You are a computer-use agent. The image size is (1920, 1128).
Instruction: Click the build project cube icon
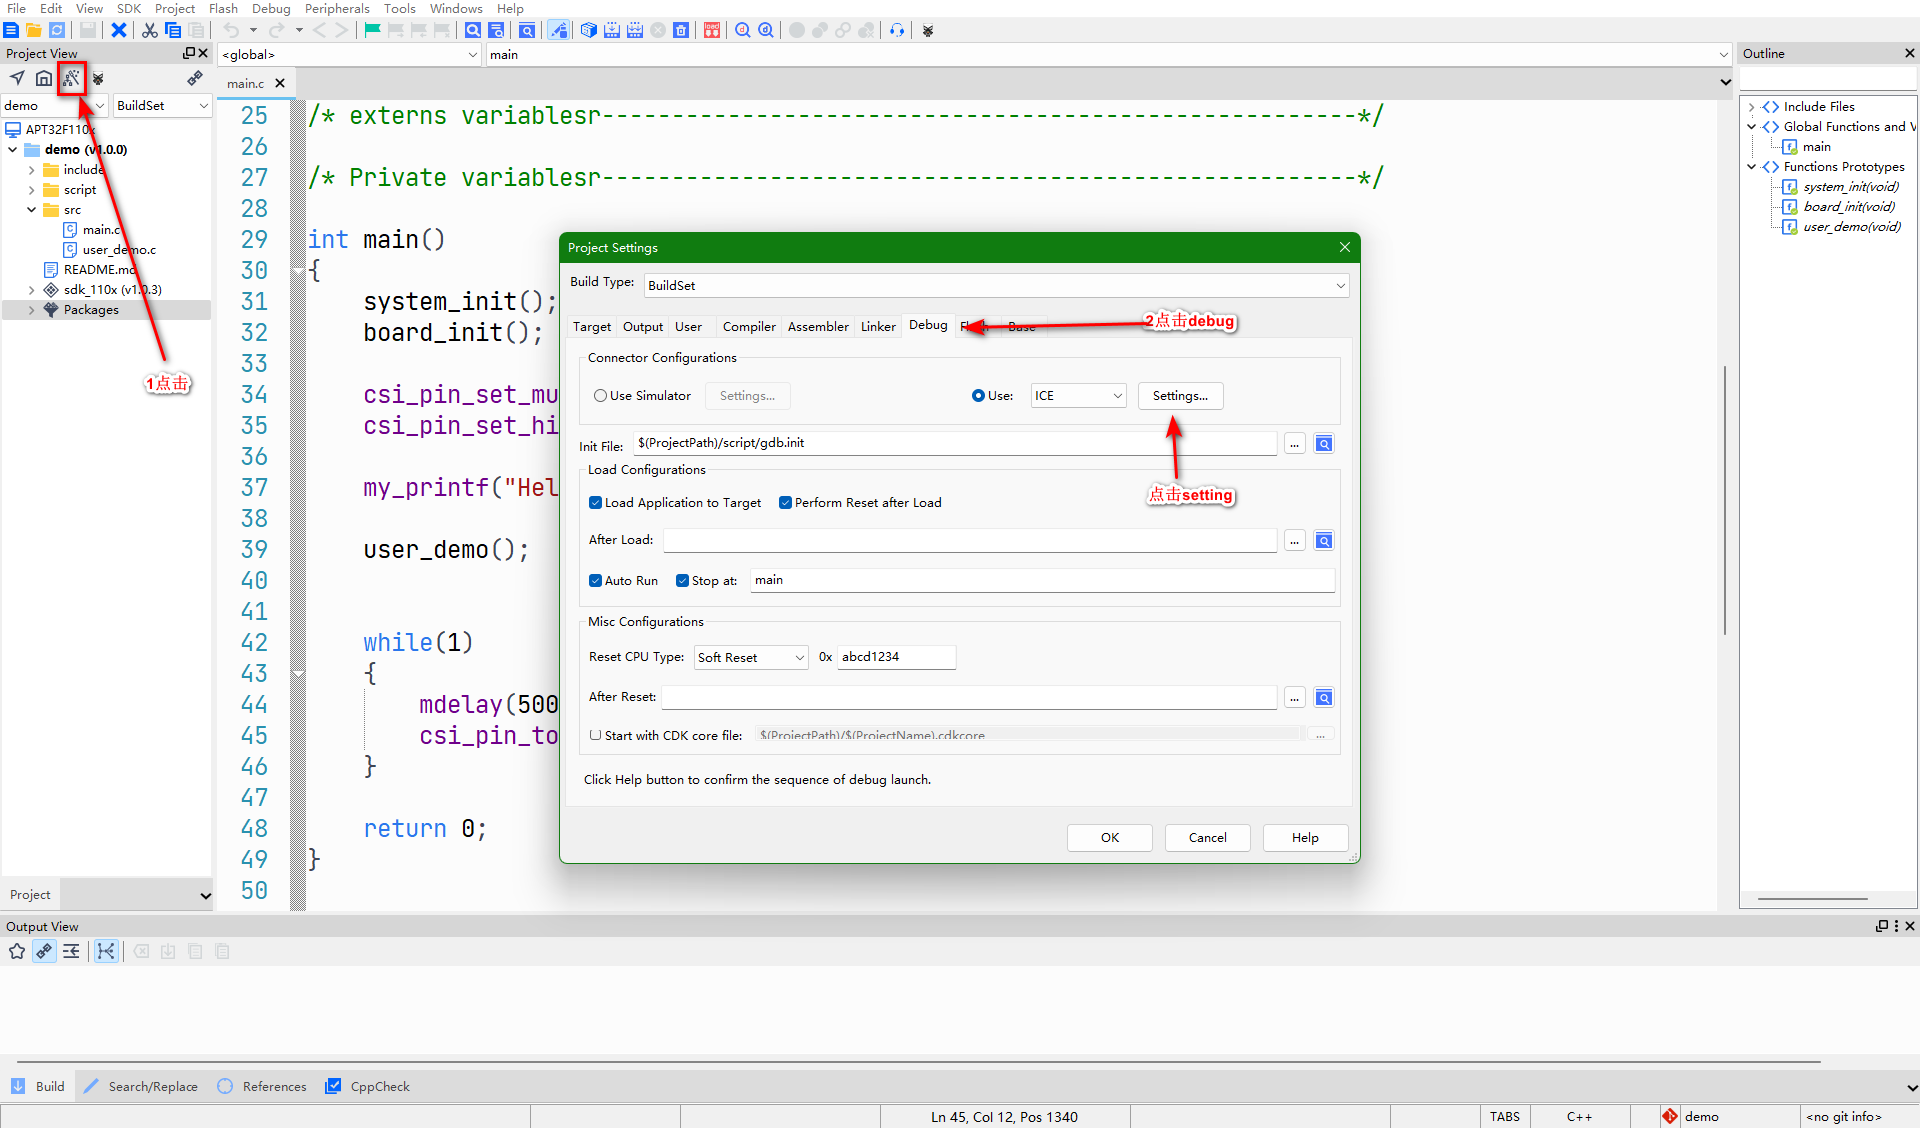coord(589,30)
